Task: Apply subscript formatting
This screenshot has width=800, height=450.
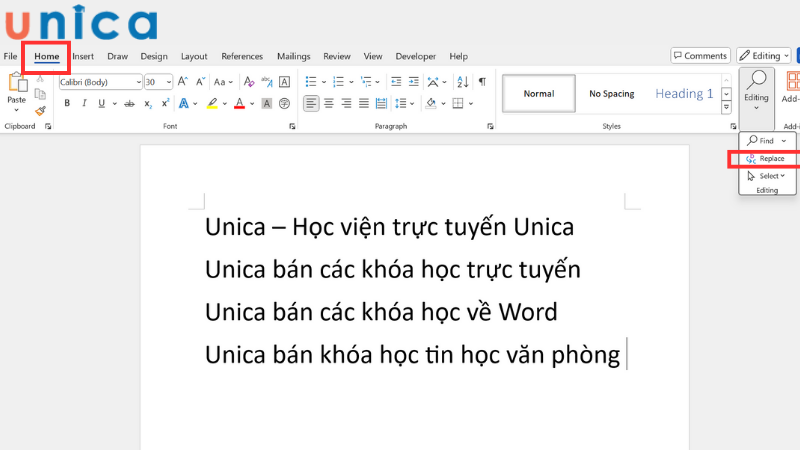Action: 147,104
